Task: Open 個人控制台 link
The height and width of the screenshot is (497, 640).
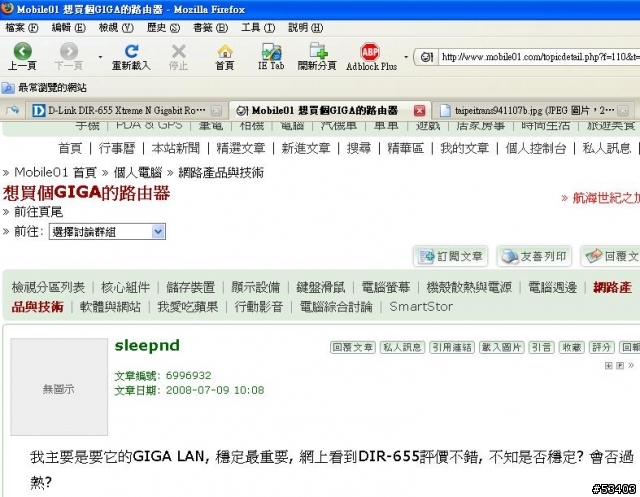Action: pyautogui.click(x=536, y=148)
